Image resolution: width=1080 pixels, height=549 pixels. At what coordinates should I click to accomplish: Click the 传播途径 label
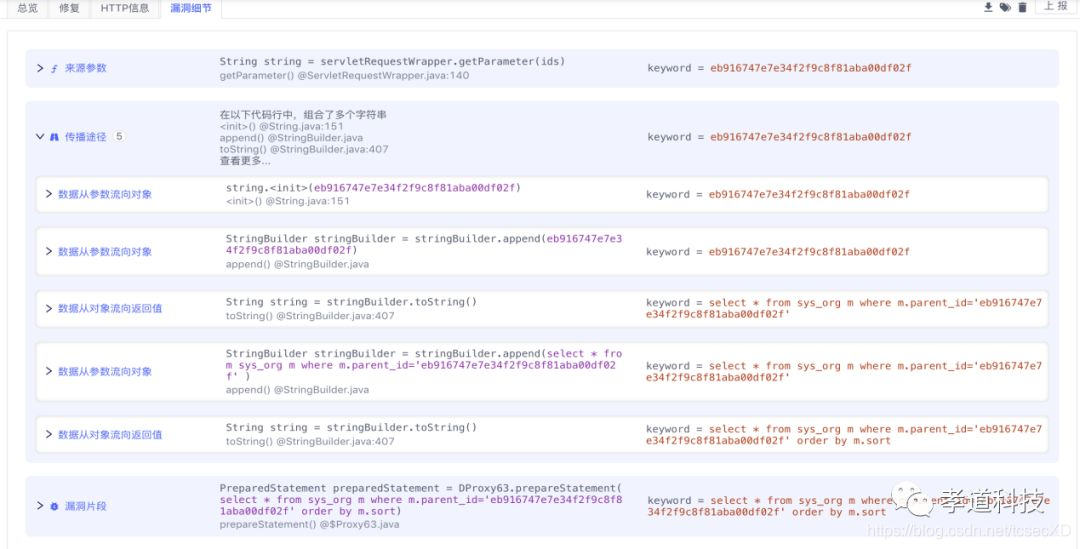85,137
